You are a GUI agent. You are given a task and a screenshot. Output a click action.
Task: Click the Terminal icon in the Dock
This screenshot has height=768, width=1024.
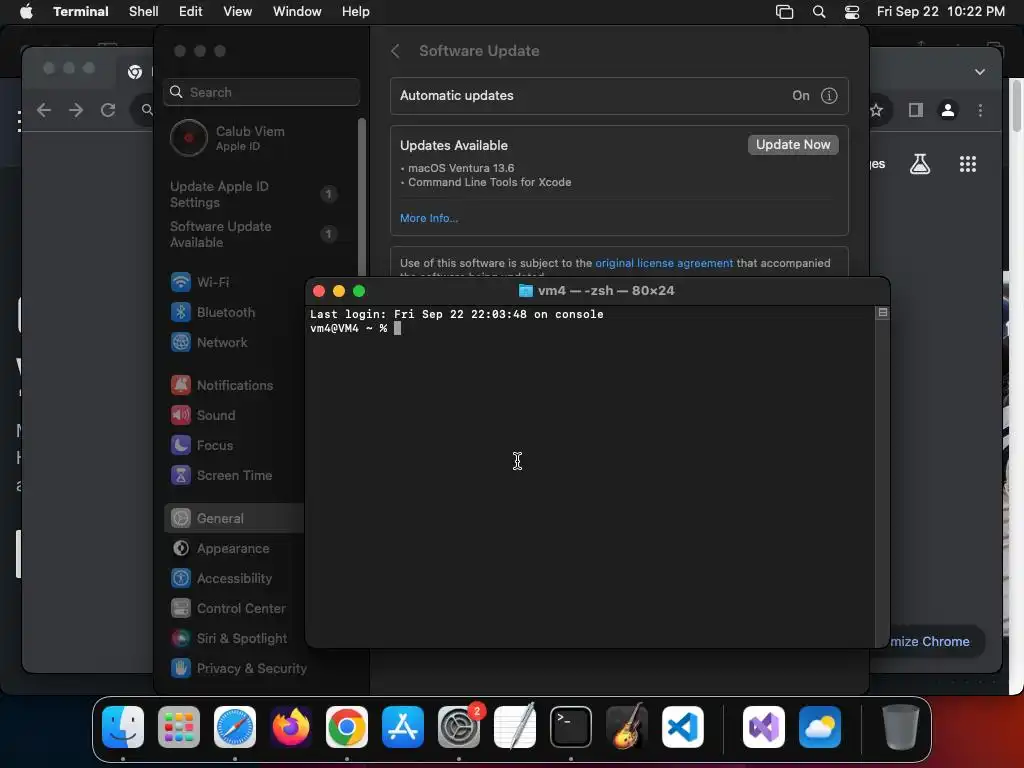pyautogui.click(x=571, y=727)
